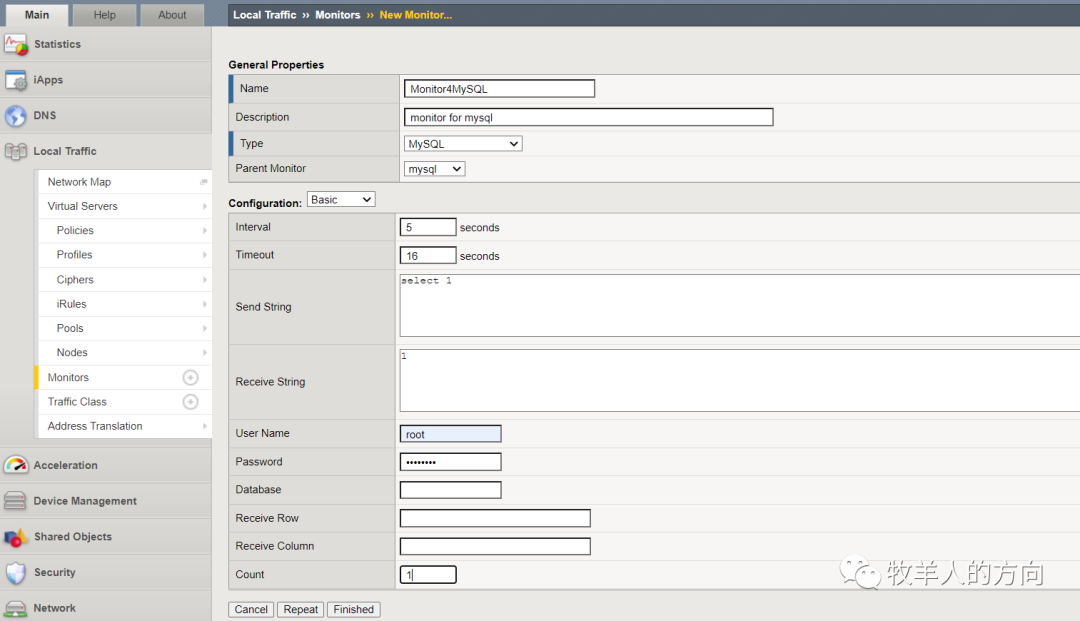The height and width of the screenshot is (621, 1080).
Task: Click the plus icon next to Monitors
Action: (x=190, y=378)
